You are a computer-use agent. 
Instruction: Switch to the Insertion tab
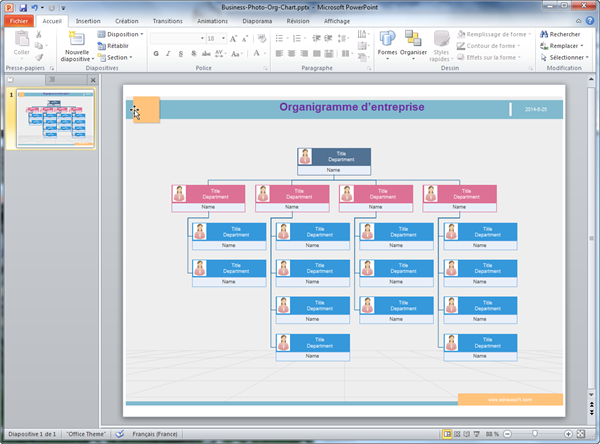pyautogui.click(x=88, y=20)
